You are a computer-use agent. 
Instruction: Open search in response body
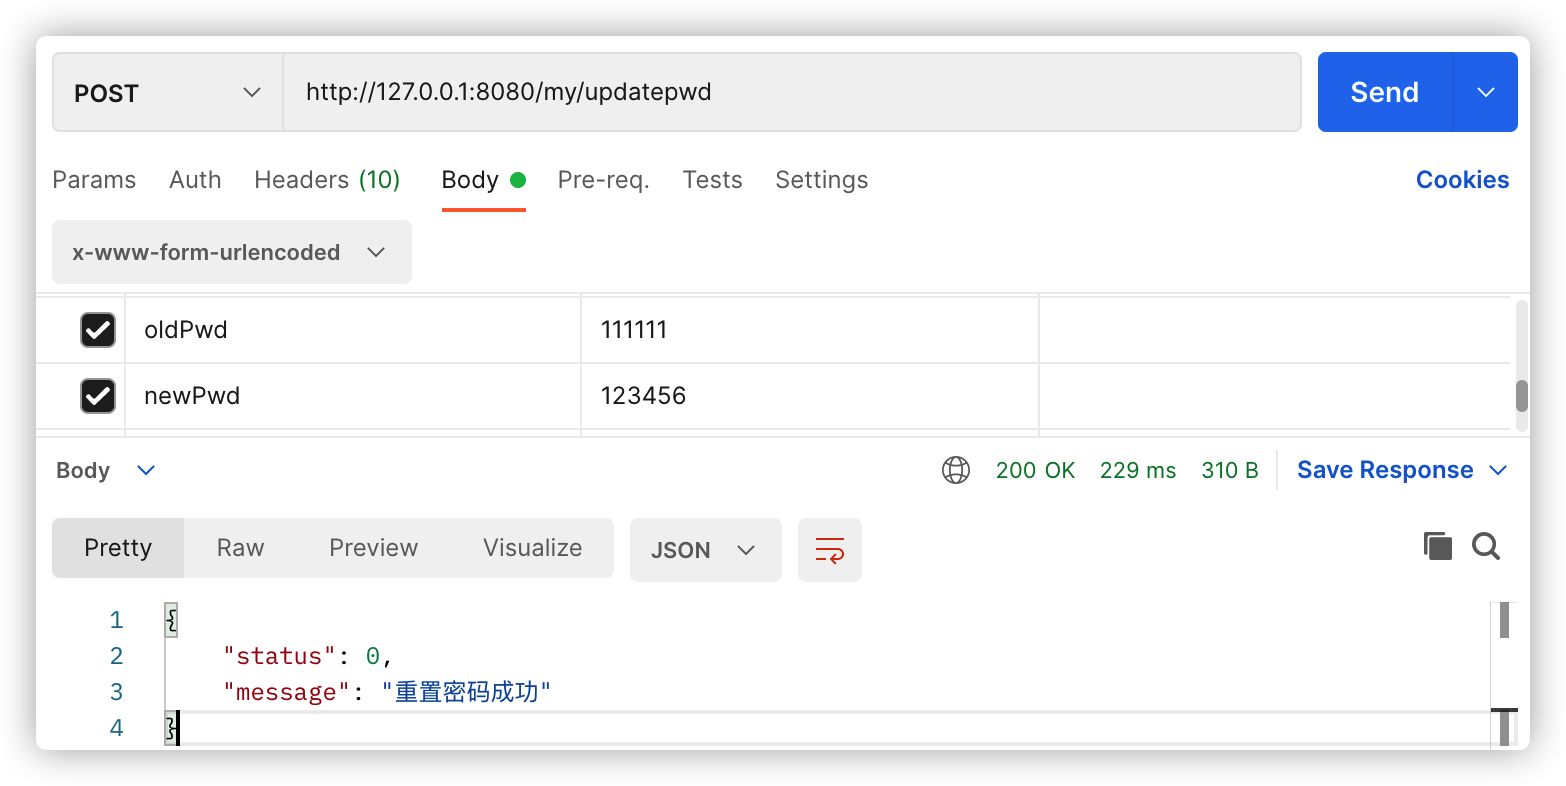1486,546
